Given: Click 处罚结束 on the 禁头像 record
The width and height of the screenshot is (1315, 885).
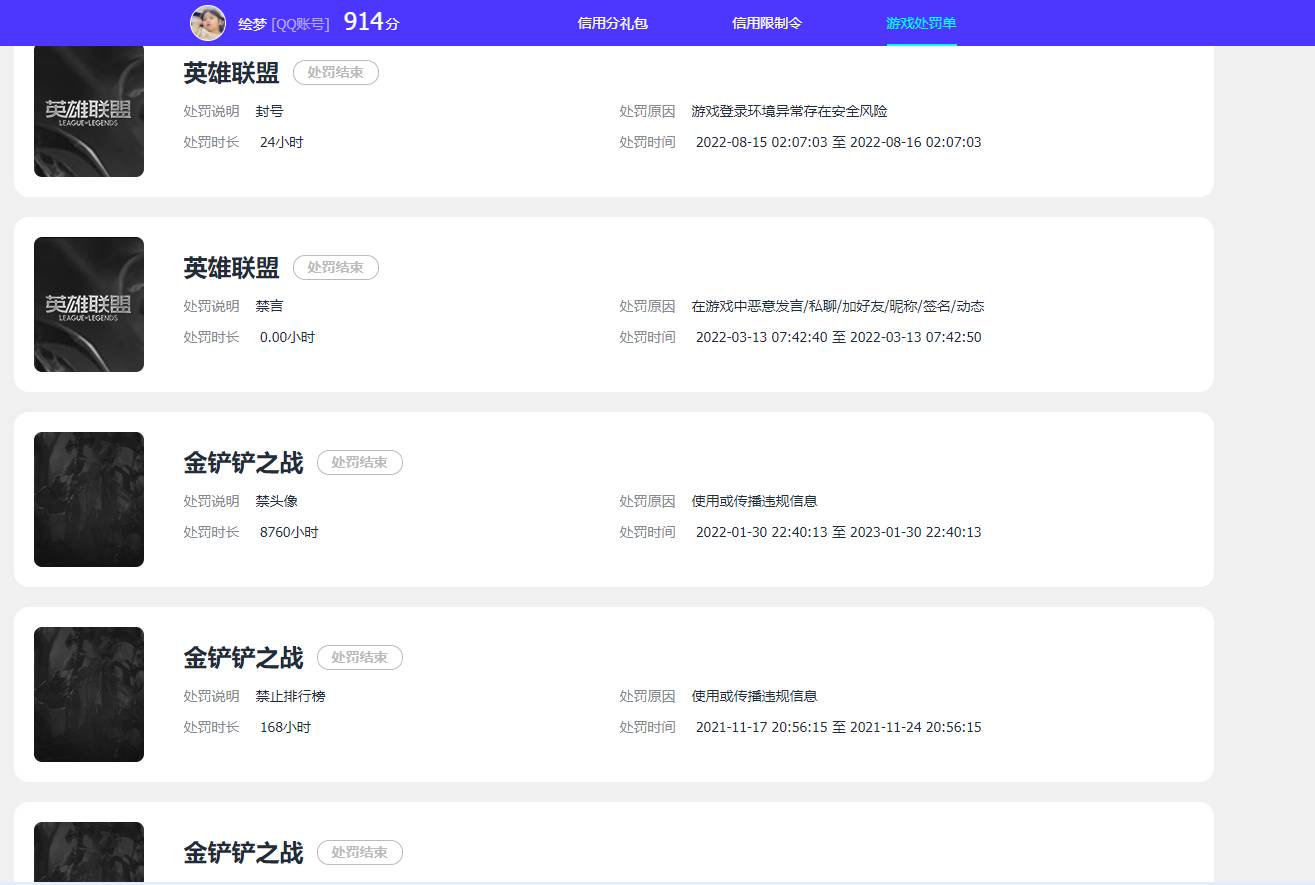Looking at the screenshot, I should (x=360, y=462).
